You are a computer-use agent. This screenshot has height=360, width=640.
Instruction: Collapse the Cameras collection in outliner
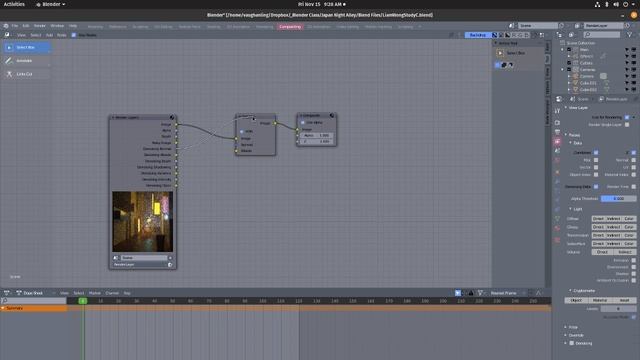[562, 70]
